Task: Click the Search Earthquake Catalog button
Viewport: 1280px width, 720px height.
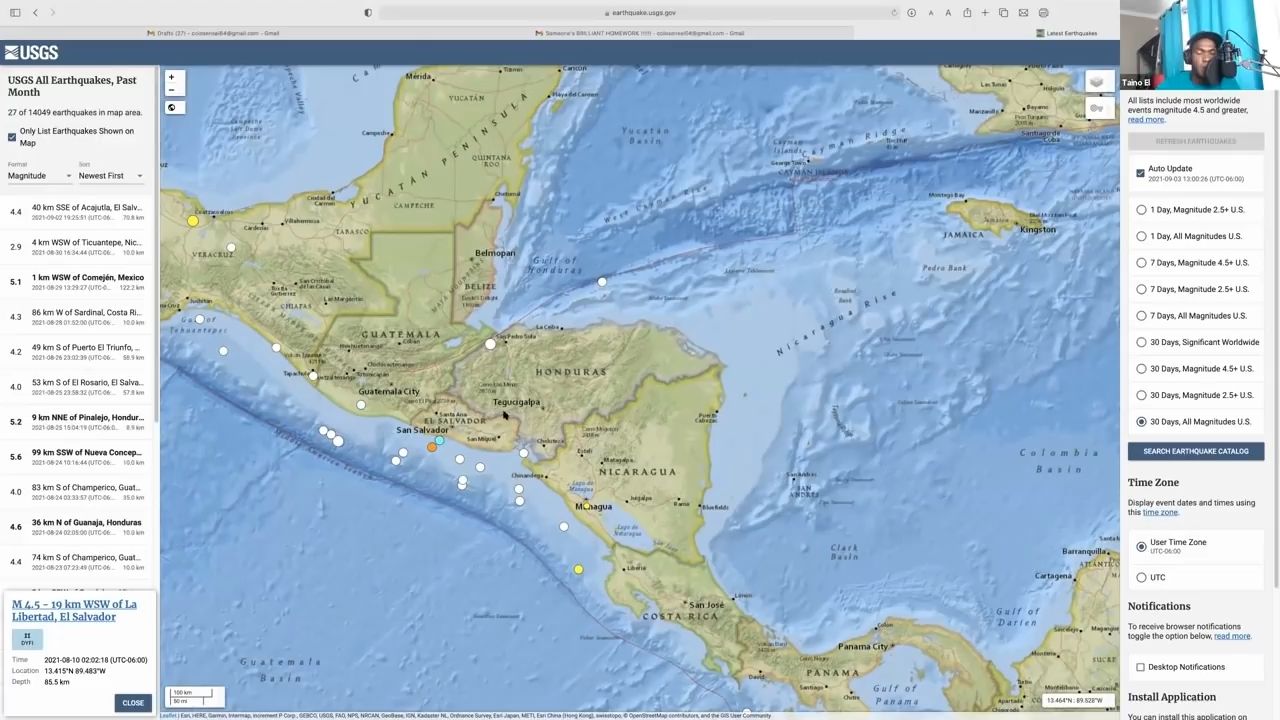Action: tap(1195, 451)
